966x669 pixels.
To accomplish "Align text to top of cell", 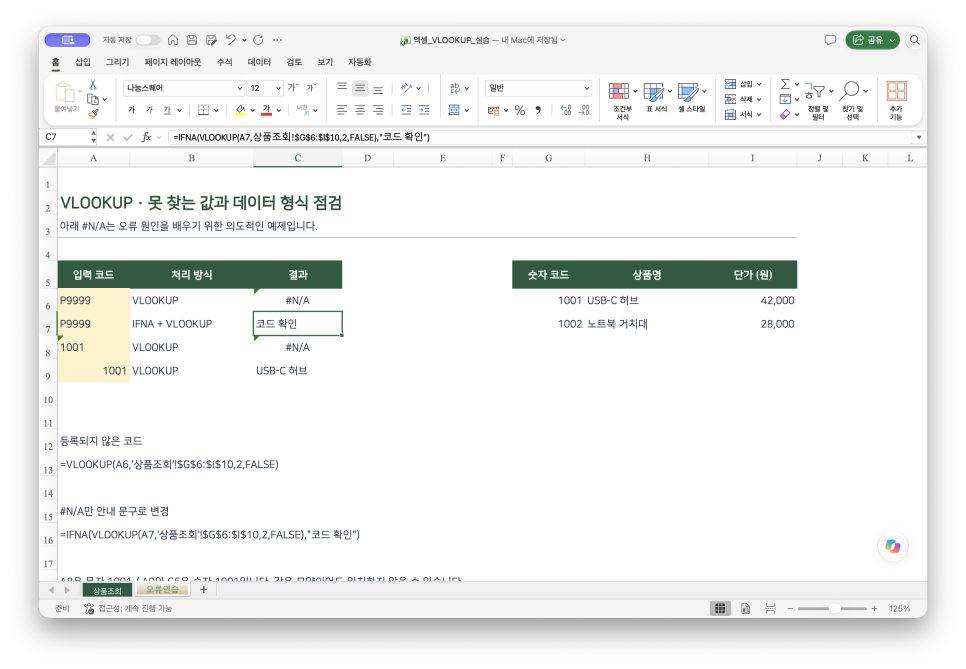I will (x=342, y=87).
